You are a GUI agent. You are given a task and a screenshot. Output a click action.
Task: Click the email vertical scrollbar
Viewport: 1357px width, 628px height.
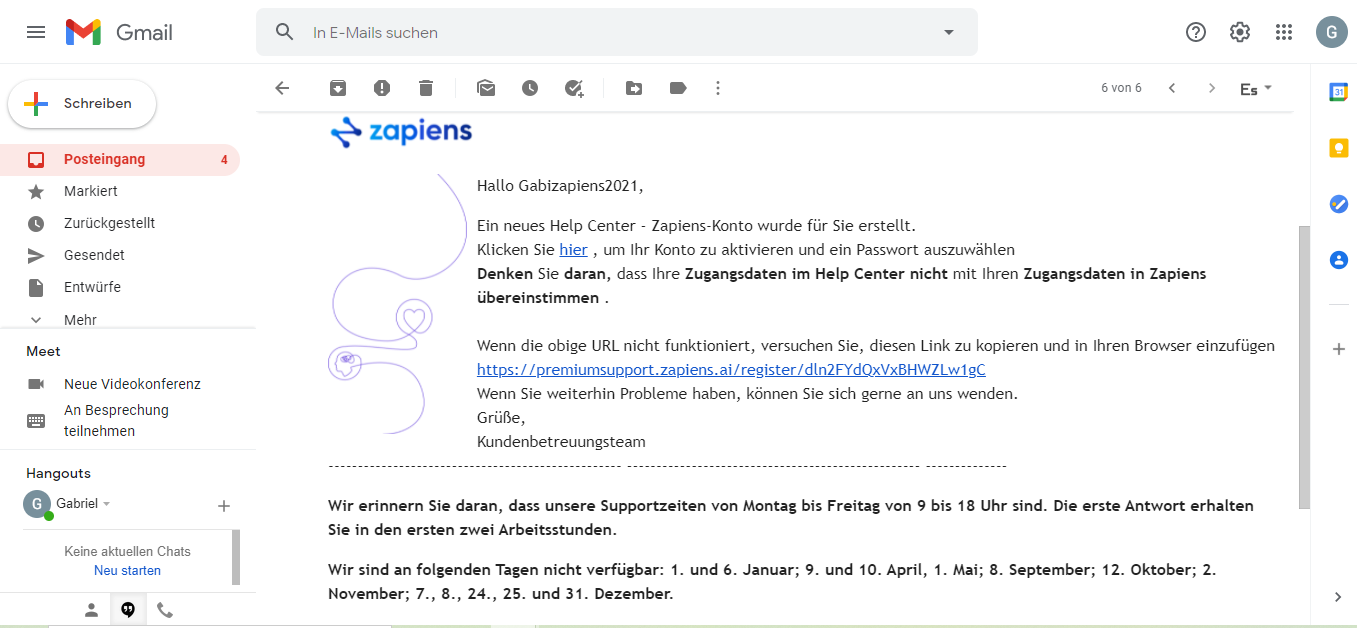(x=1303, y=367)
